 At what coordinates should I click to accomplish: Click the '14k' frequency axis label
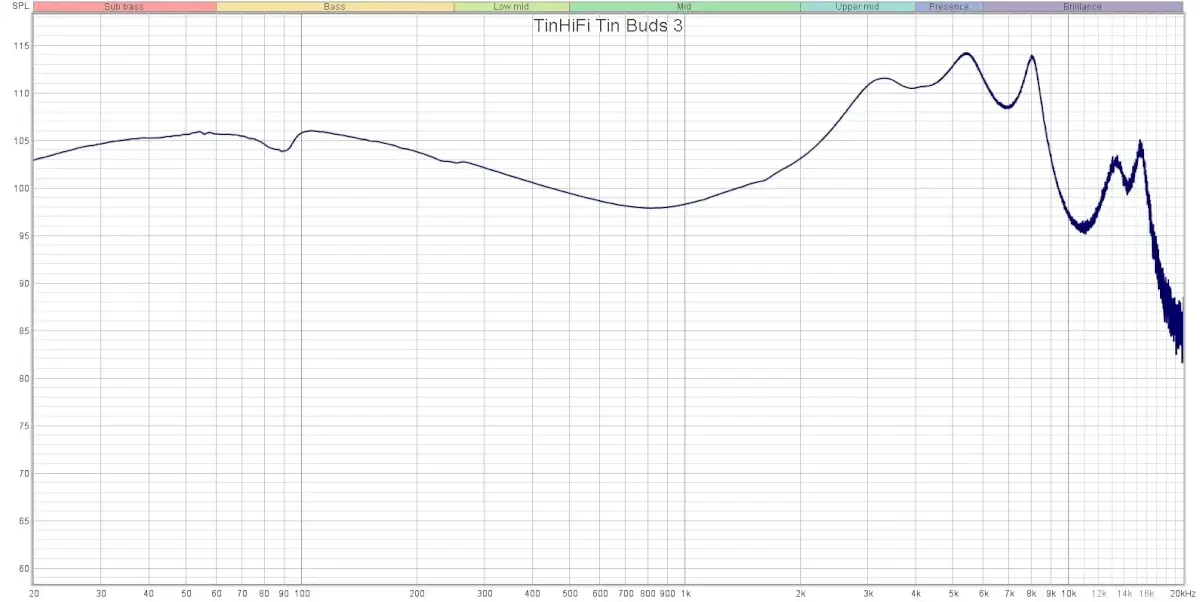click(1125, 593)
